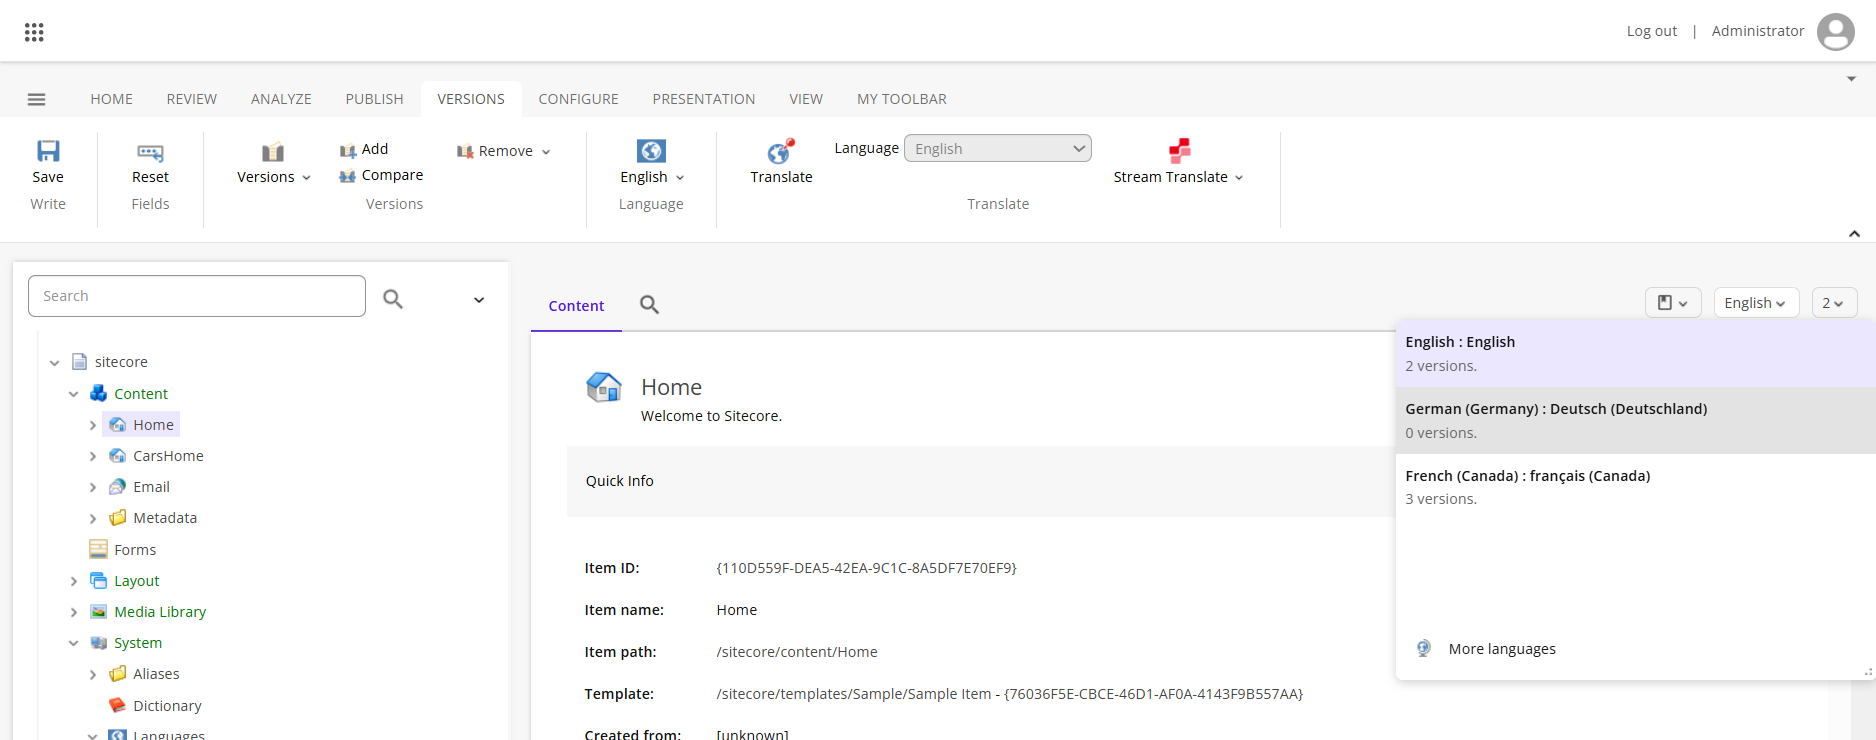Select French (Canada) language option
This screenshot has height=740, width=1876.
point(1635,487)
